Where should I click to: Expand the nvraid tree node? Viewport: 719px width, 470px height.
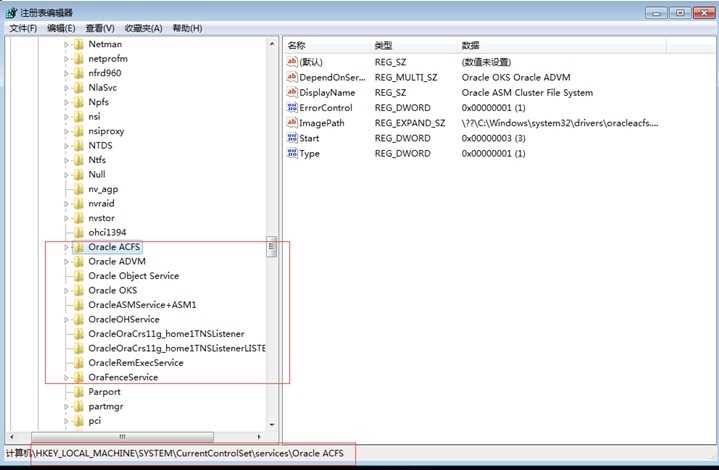point(66,204)
